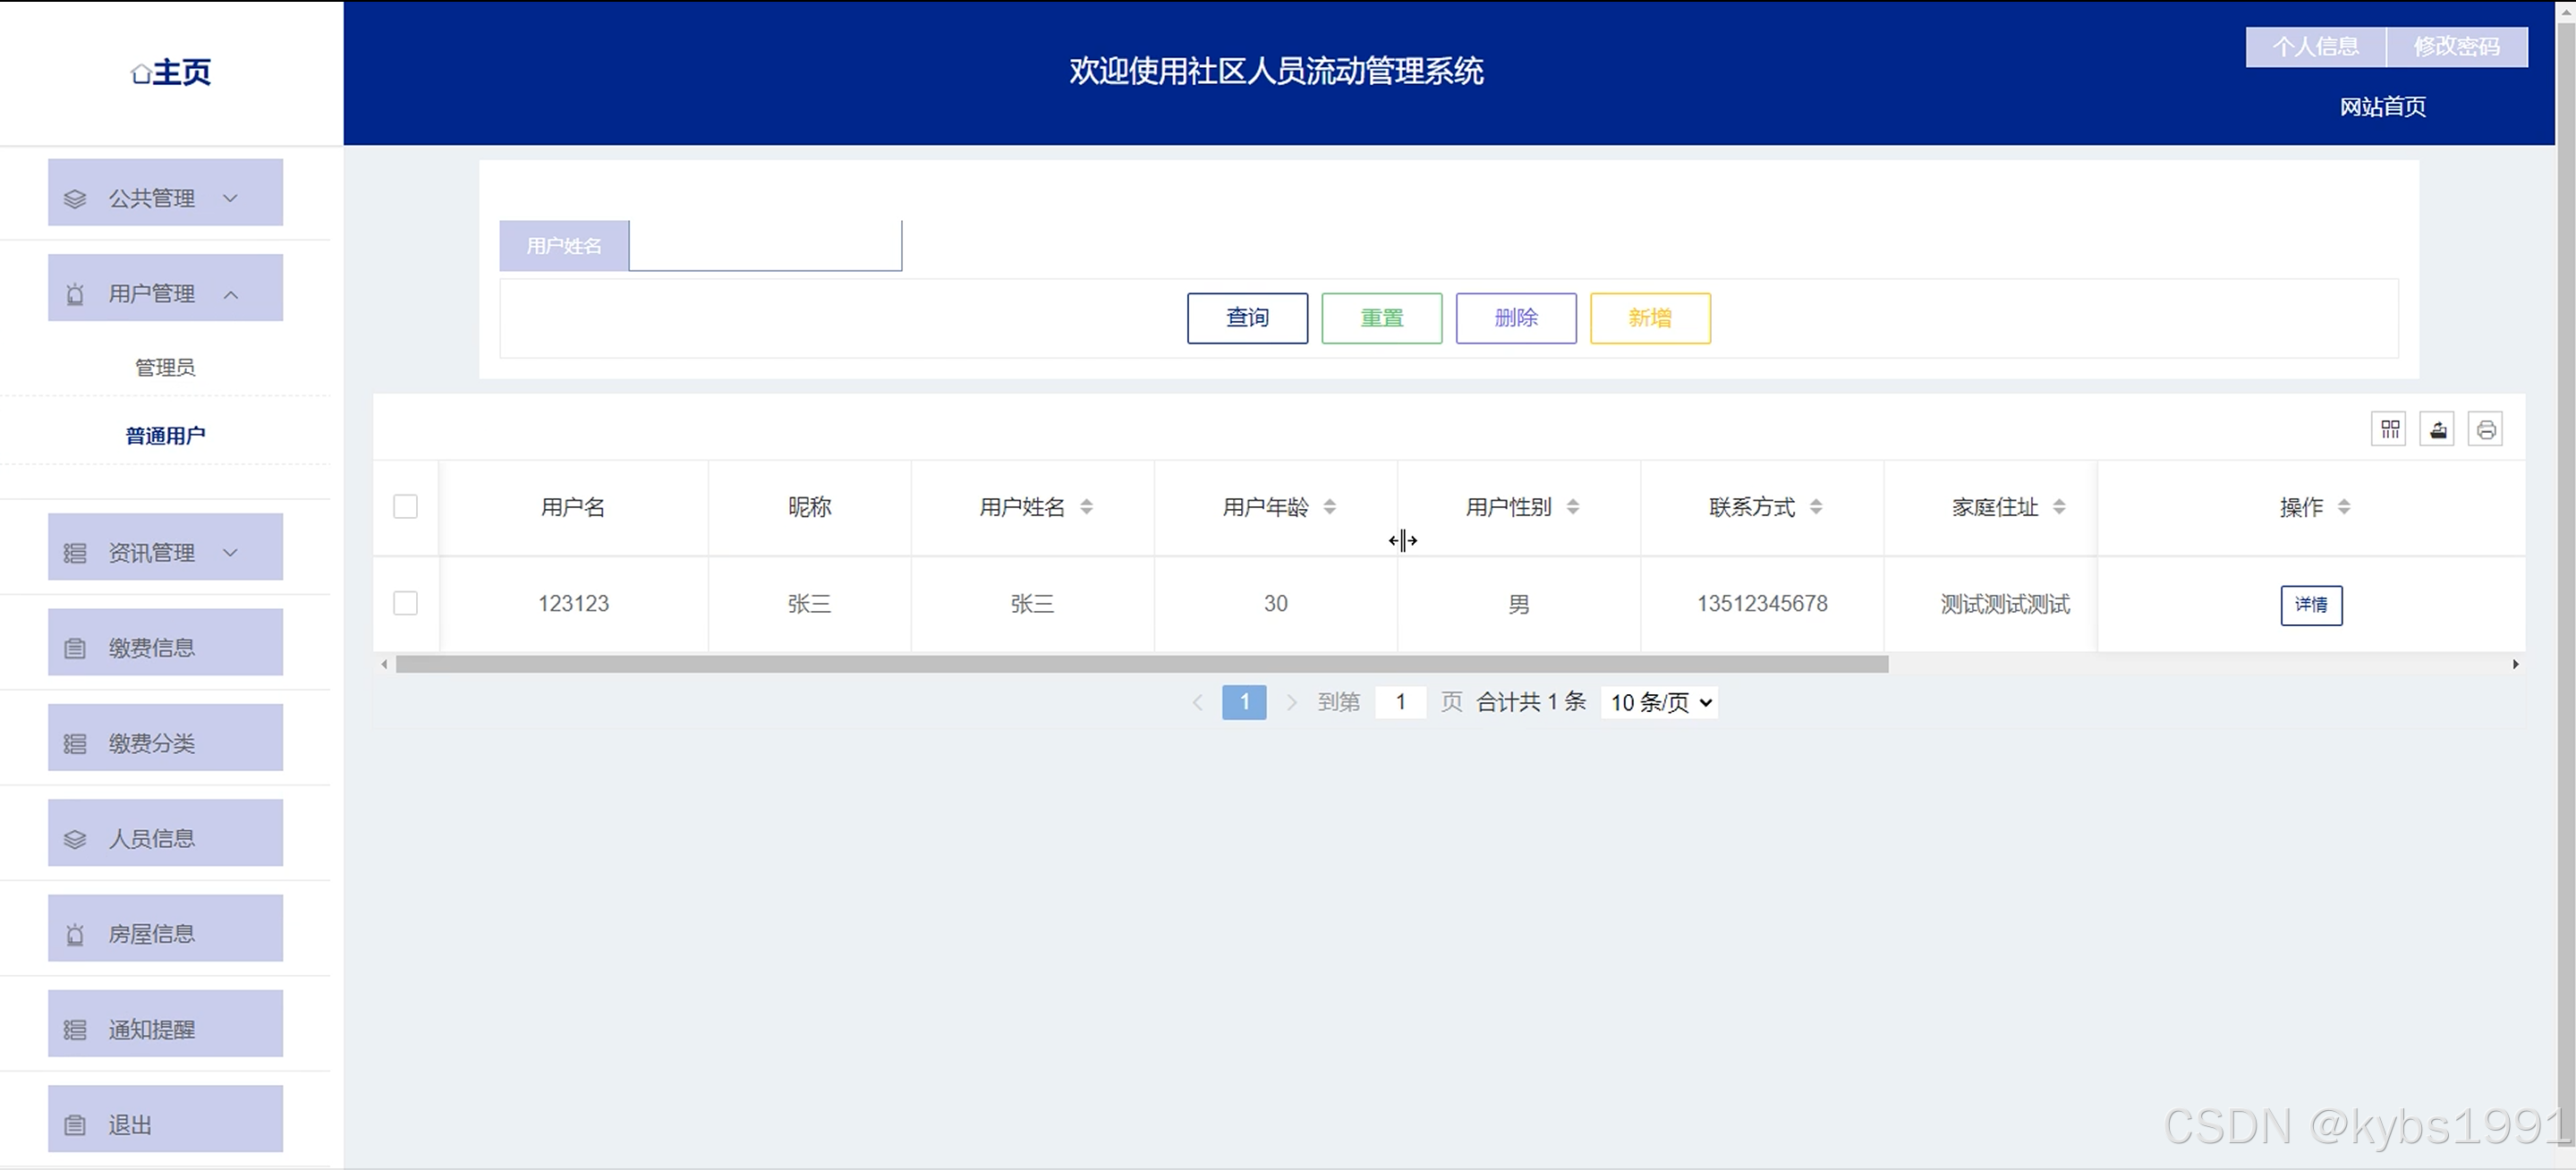The height and width of the screenshot is (1170, 2576).
Task: Expand the 资讯管理 menu
Action: (x=165, y=552)
